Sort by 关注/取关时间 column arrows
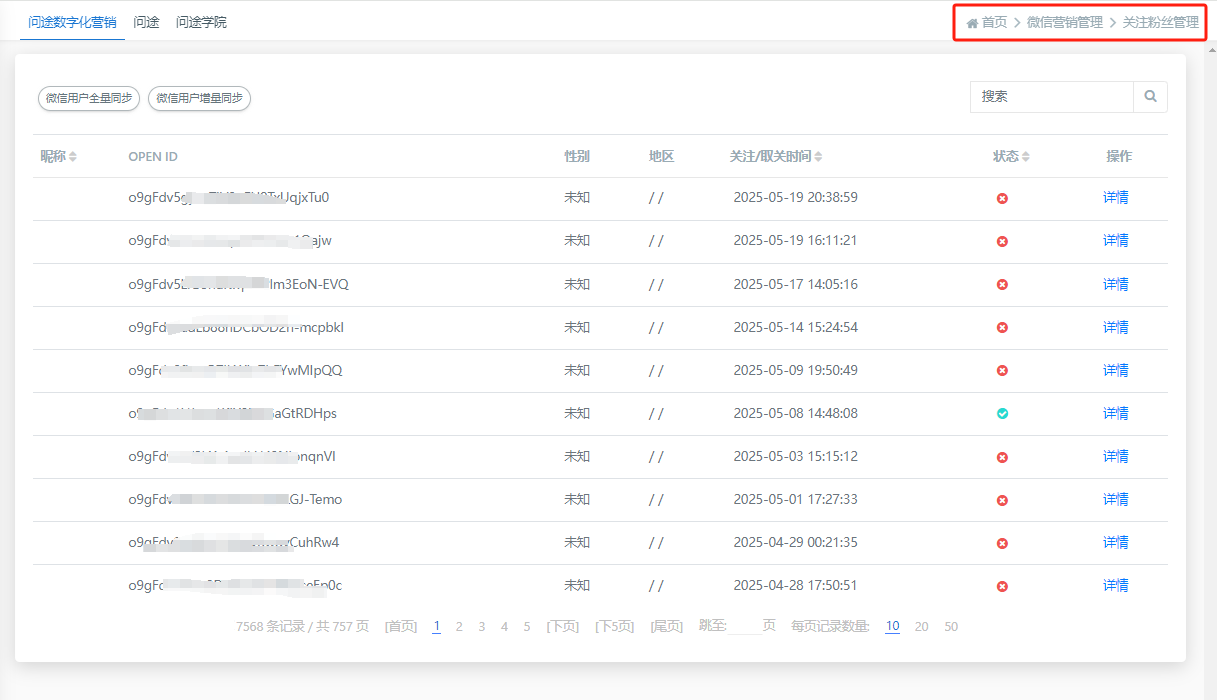 coord(819,157)
